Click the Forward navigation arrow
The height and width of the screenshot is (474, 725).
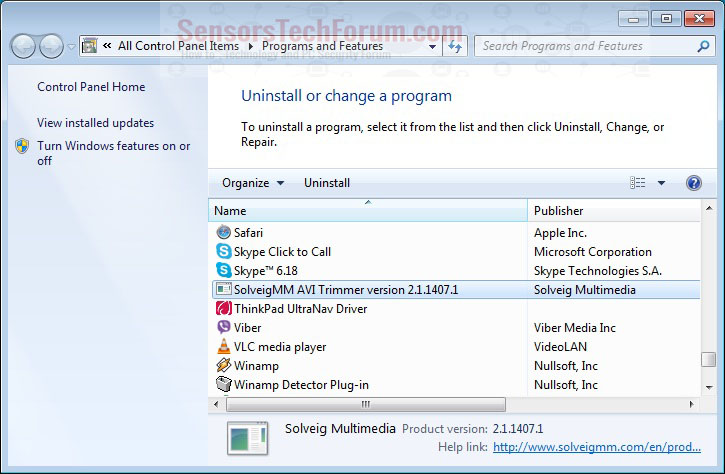(51, 46)
